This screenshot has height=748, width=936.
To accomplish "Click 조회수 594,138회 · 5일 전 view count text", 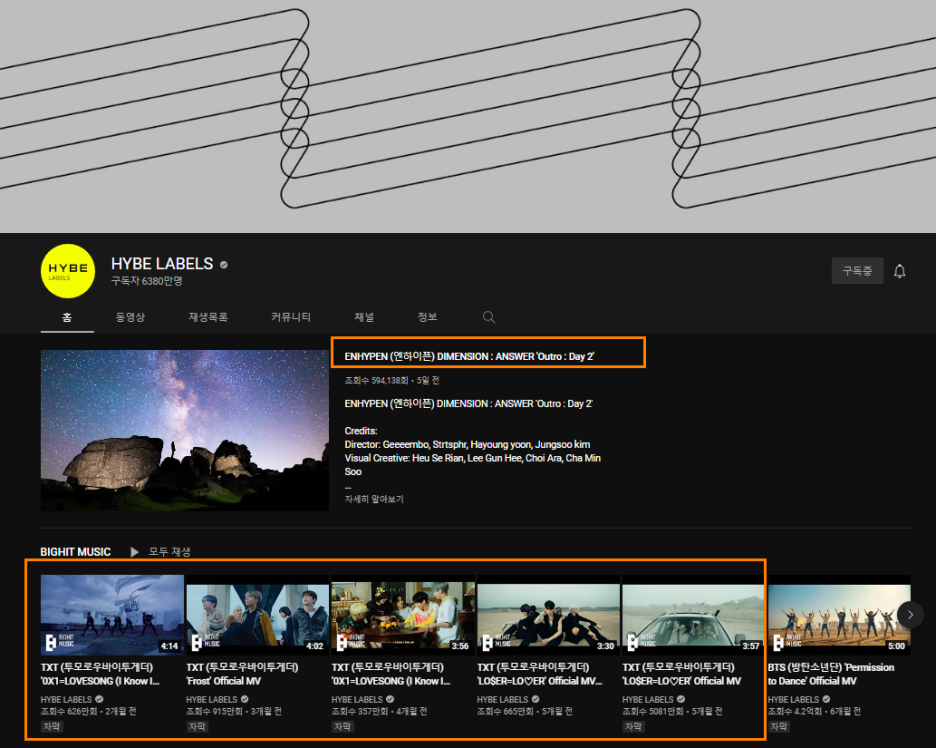I will pyautogui.click(x=392, y=380).
